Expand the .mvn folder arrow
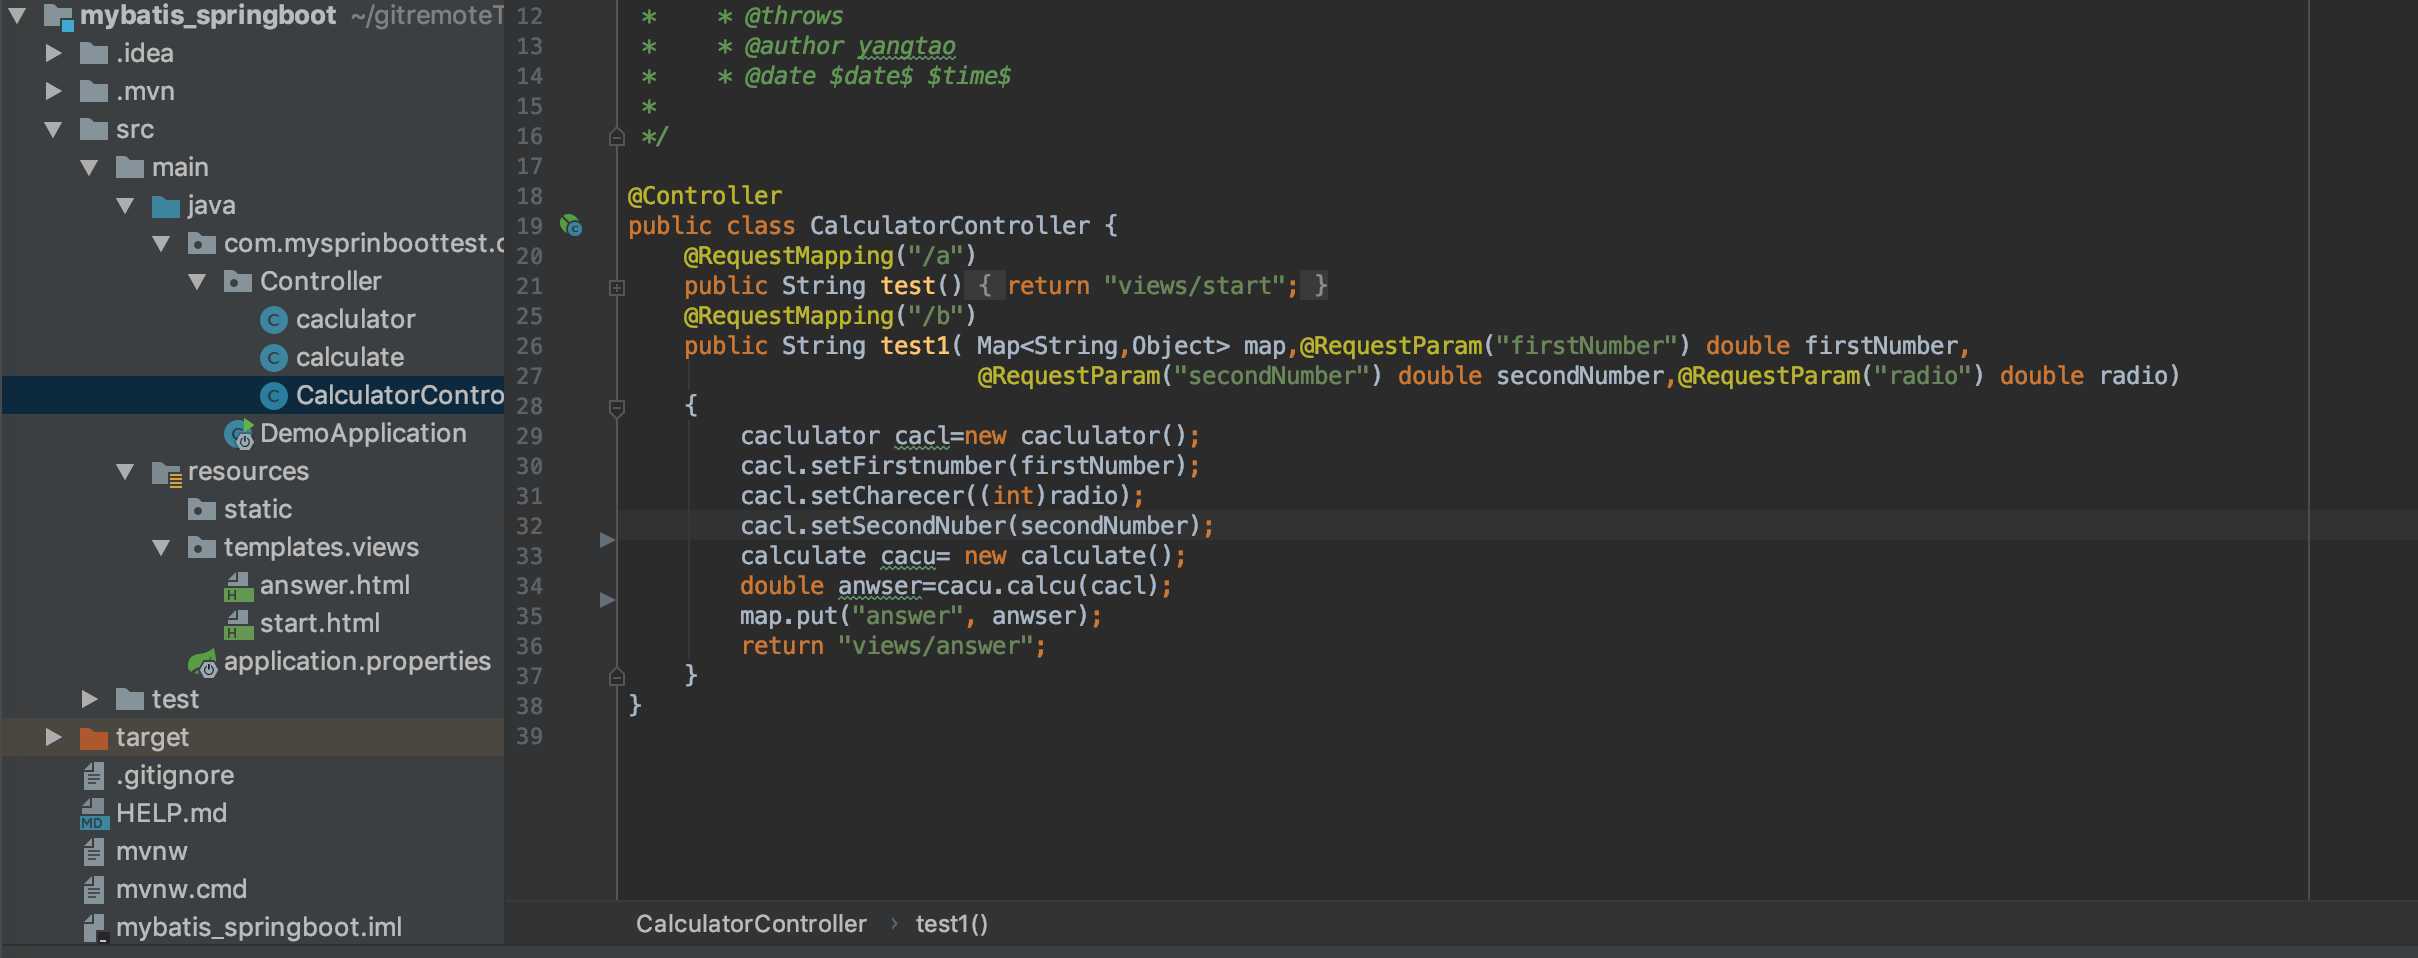The height and width of the screenshot is (958, 2418). point(54,91)
